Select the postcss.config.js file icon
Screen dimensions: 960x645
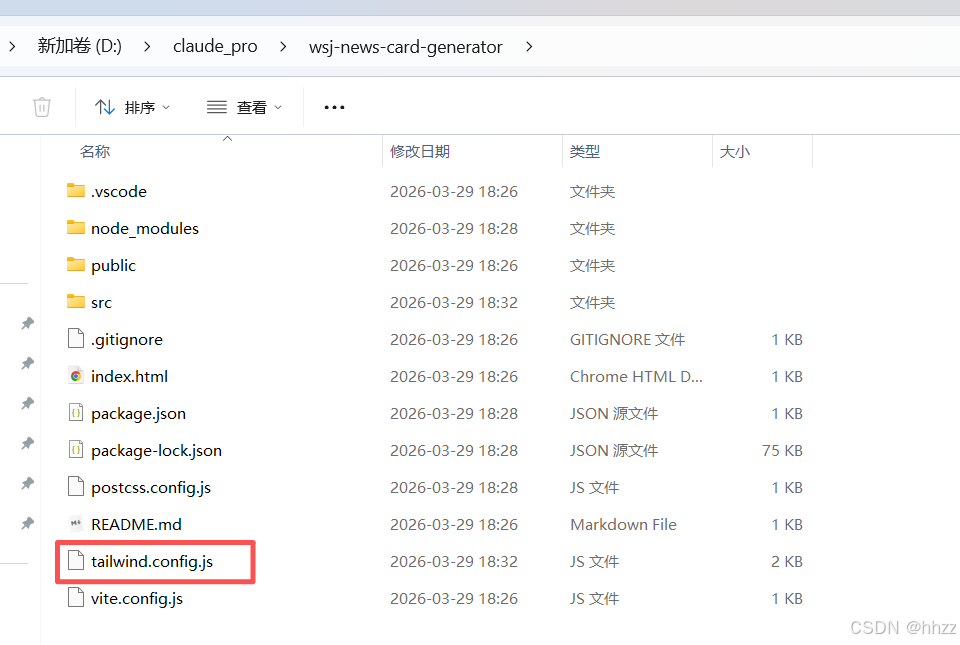[x=76, y=487]
